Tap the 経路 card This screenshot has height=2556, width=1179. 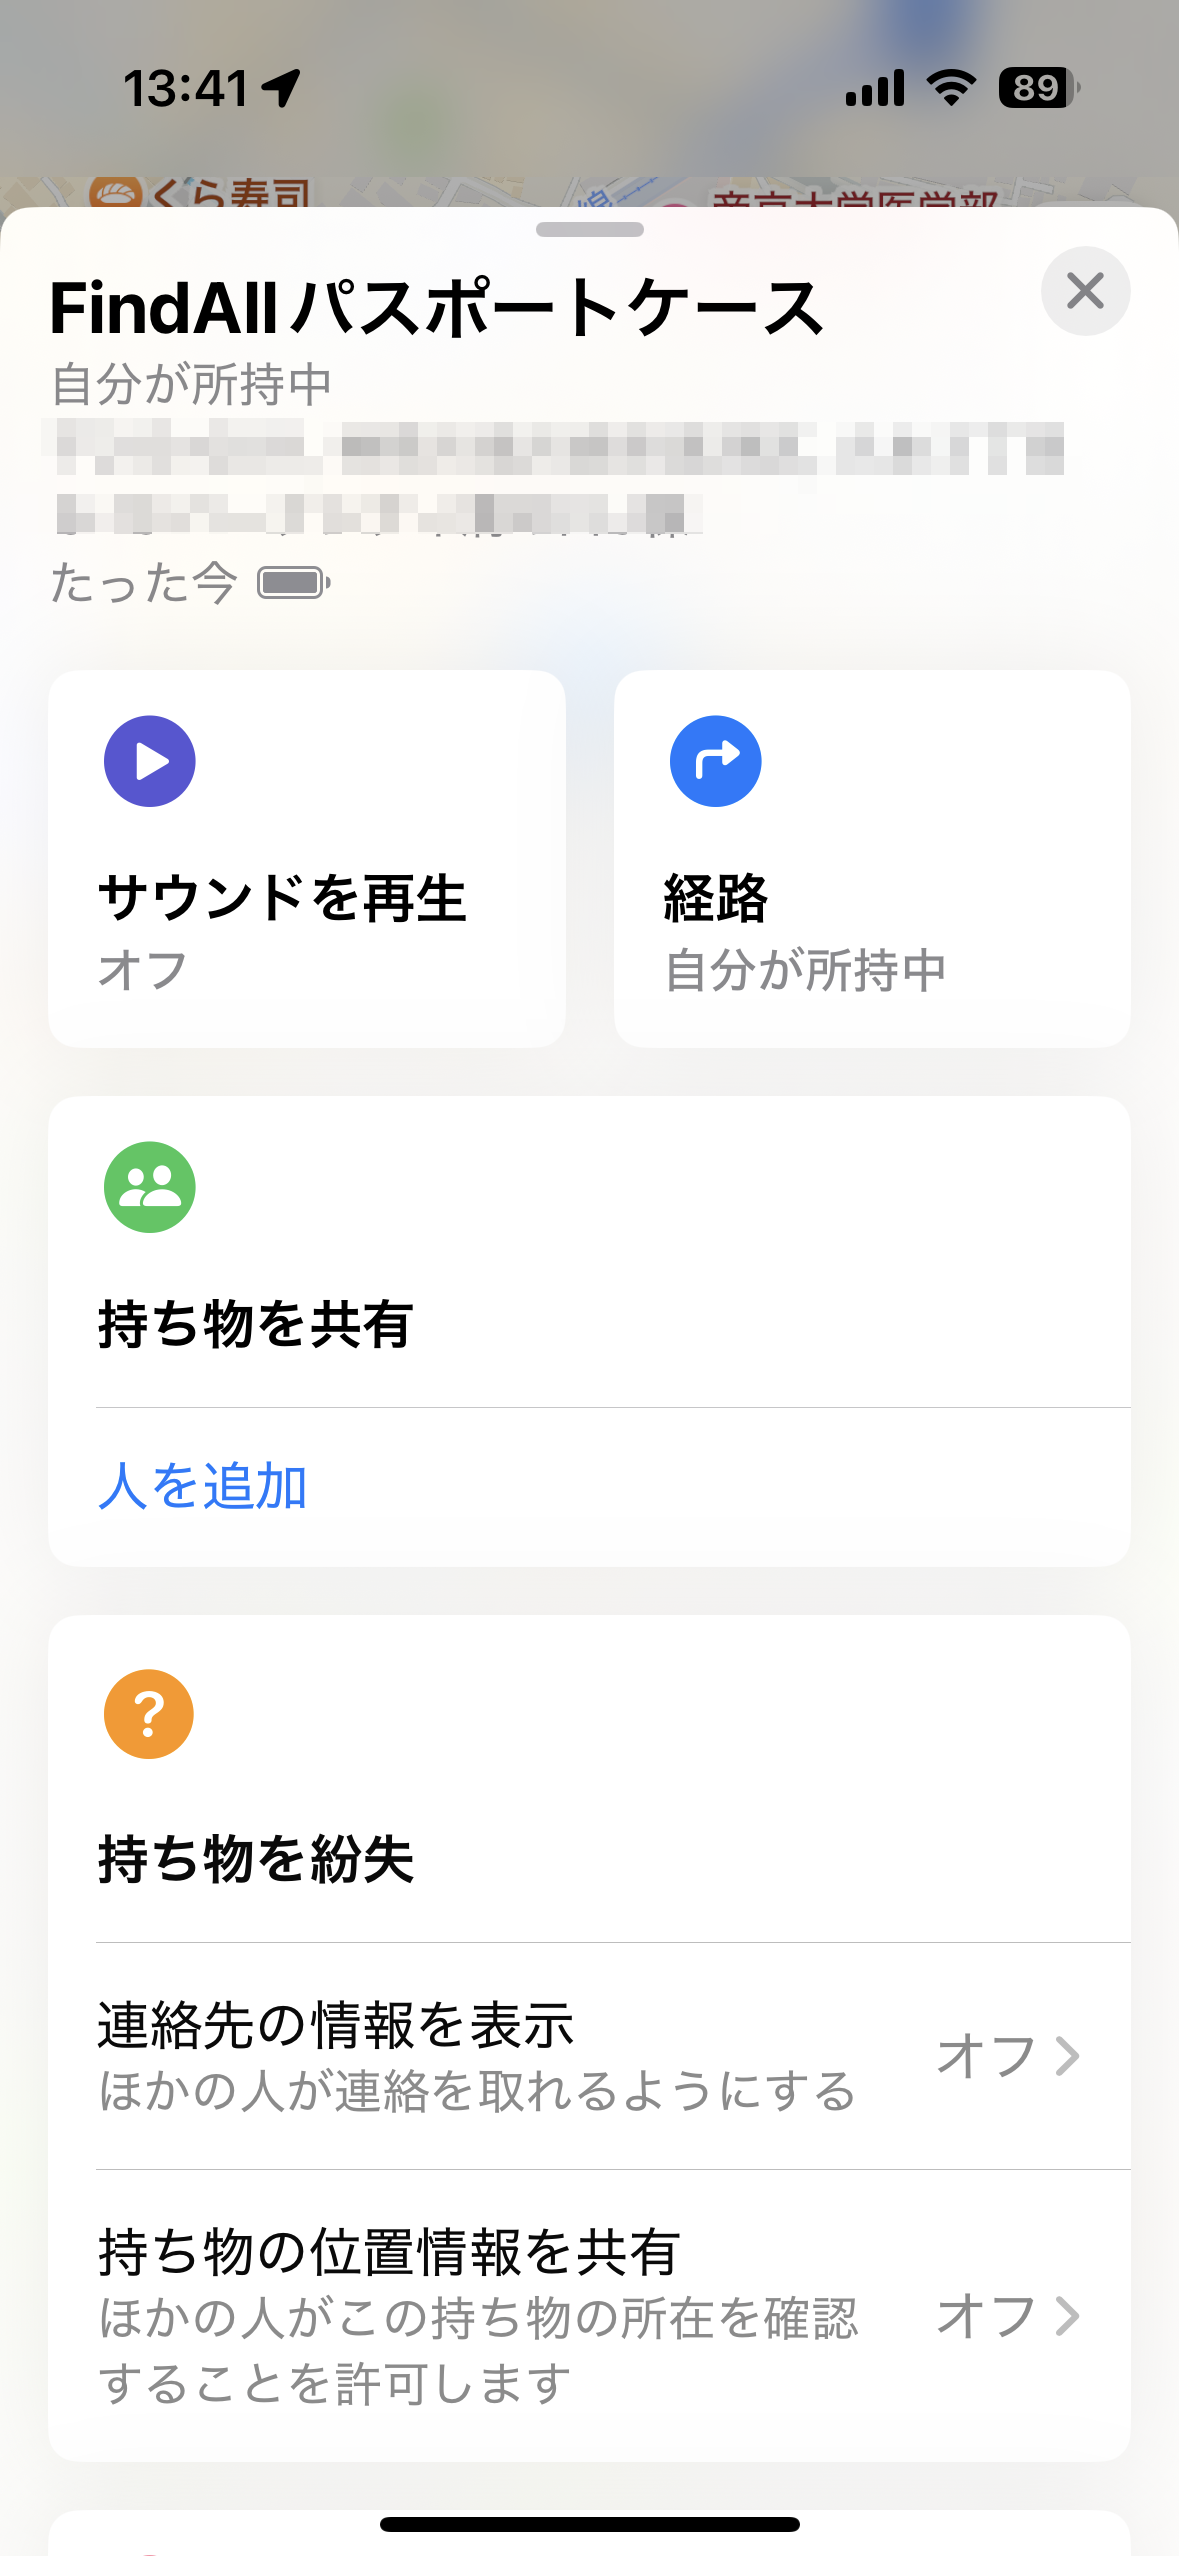[871, 858]
